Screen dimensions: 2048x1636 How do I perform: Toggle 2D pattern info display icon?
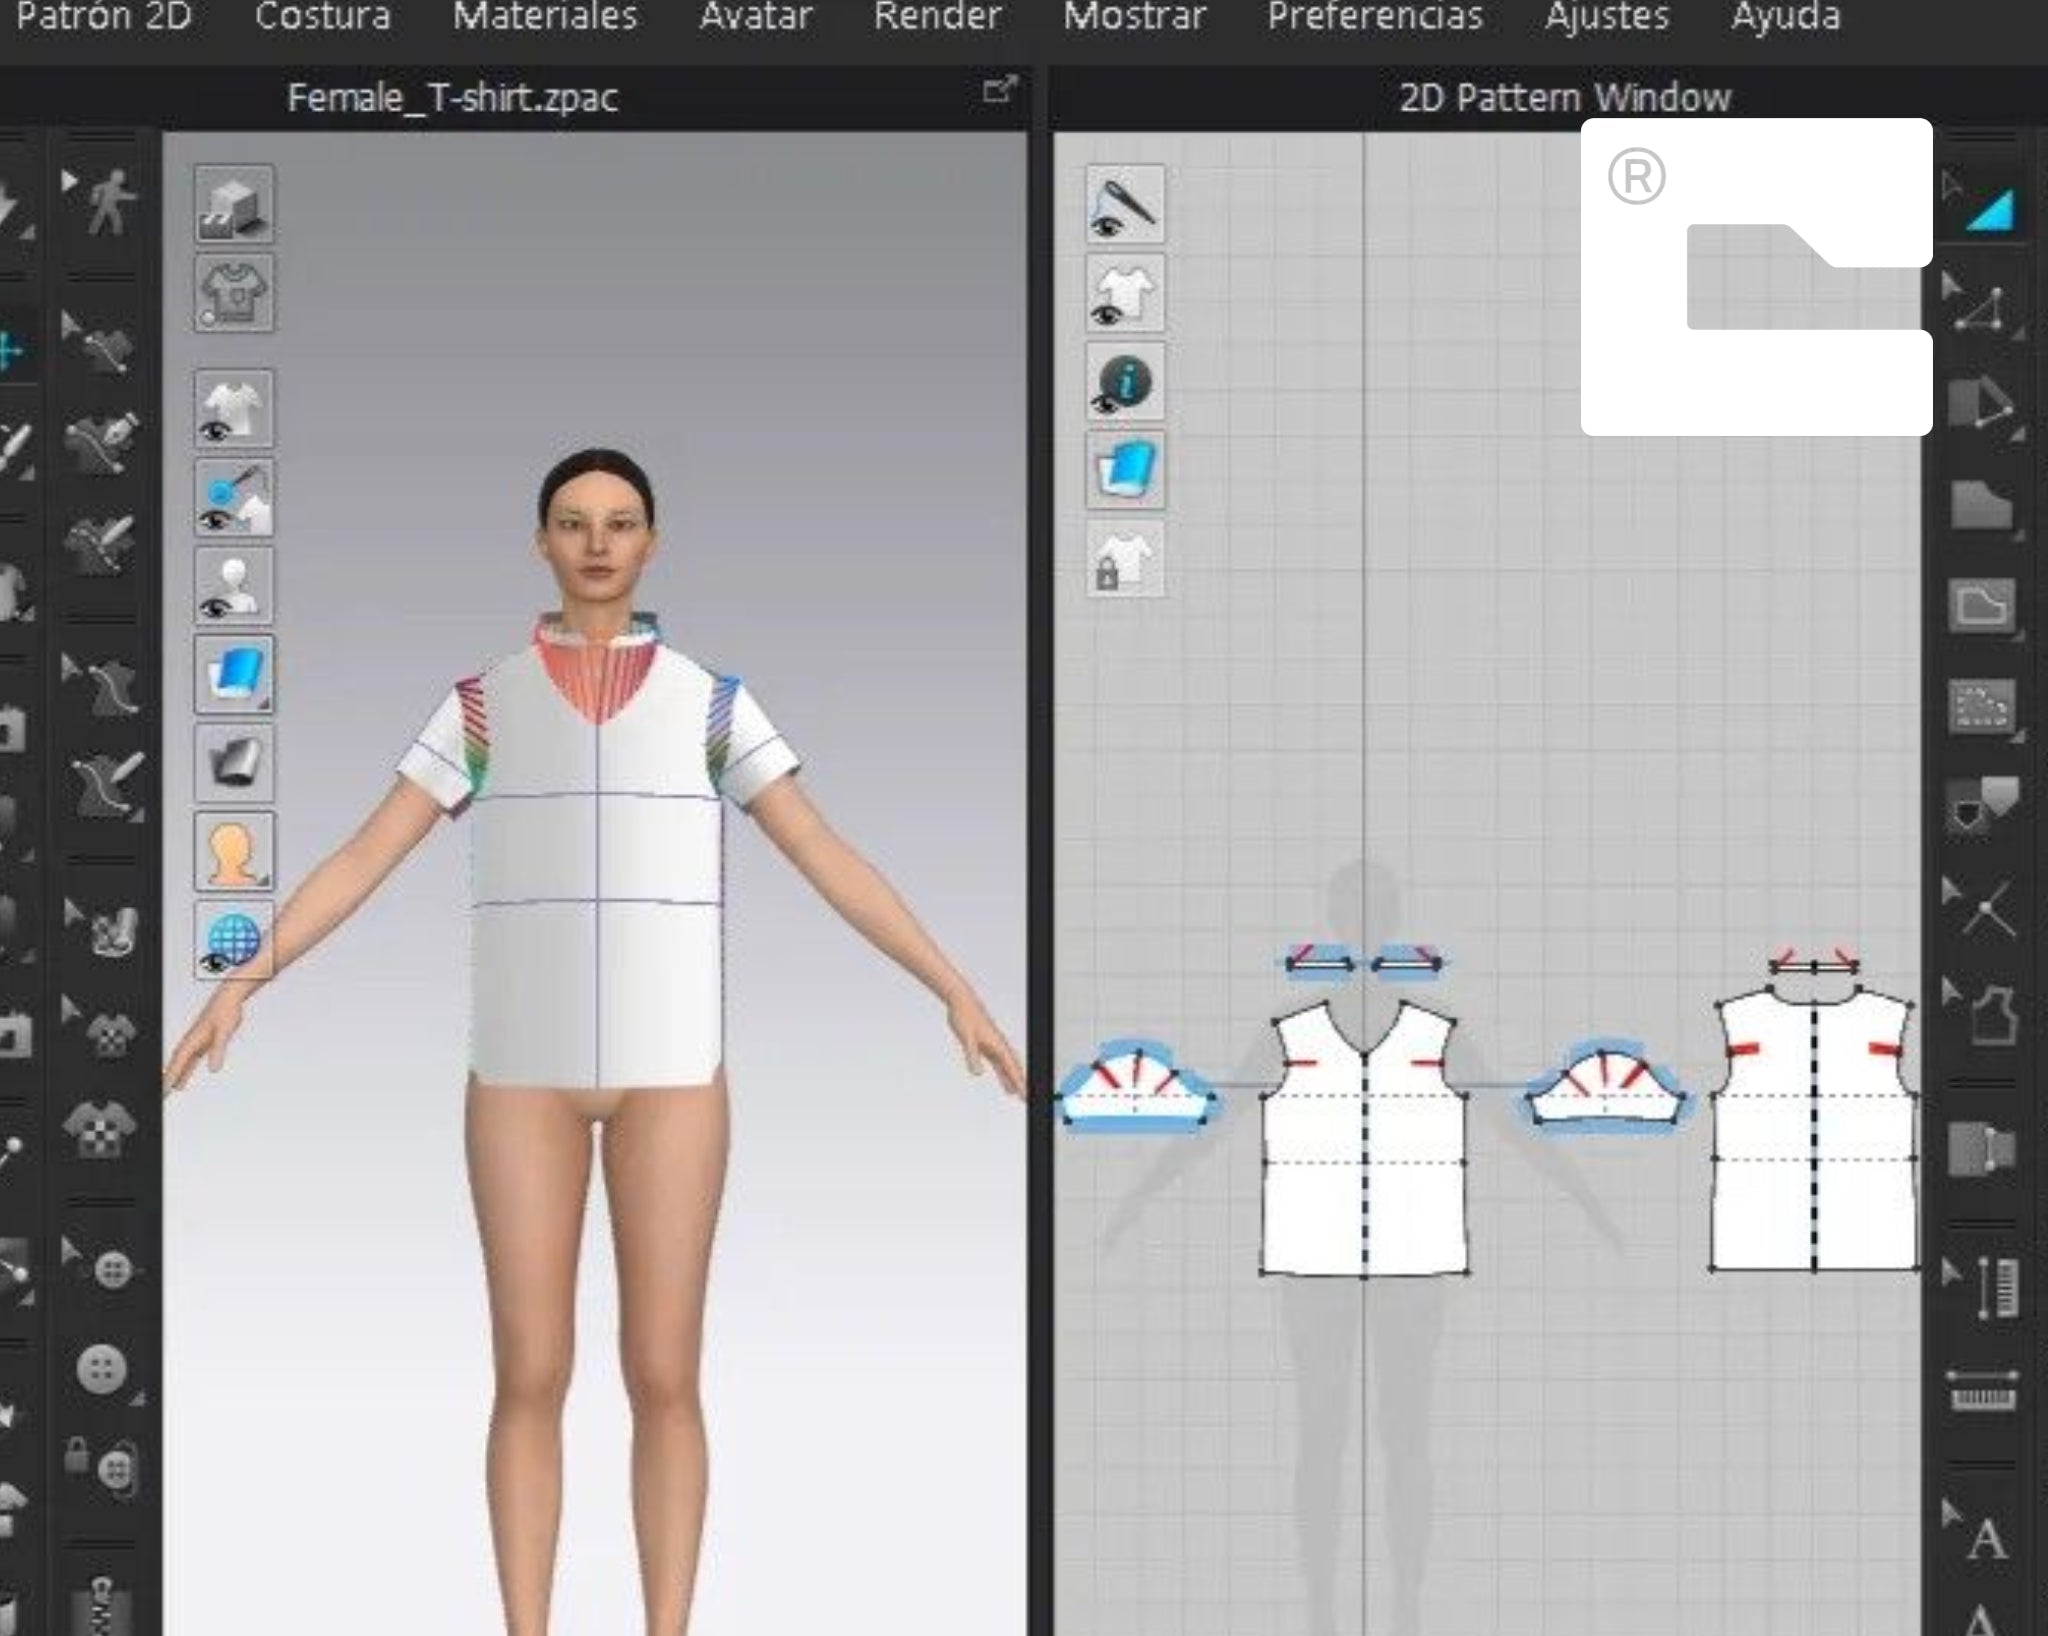[1125, 383]
